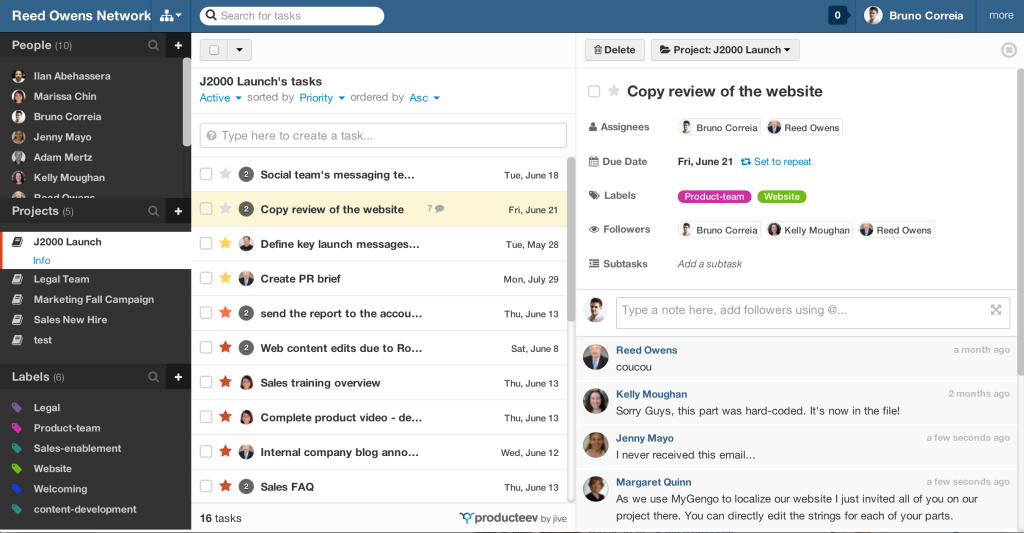
Task: Check off Social team's messaging task
Action: point(206,174)
